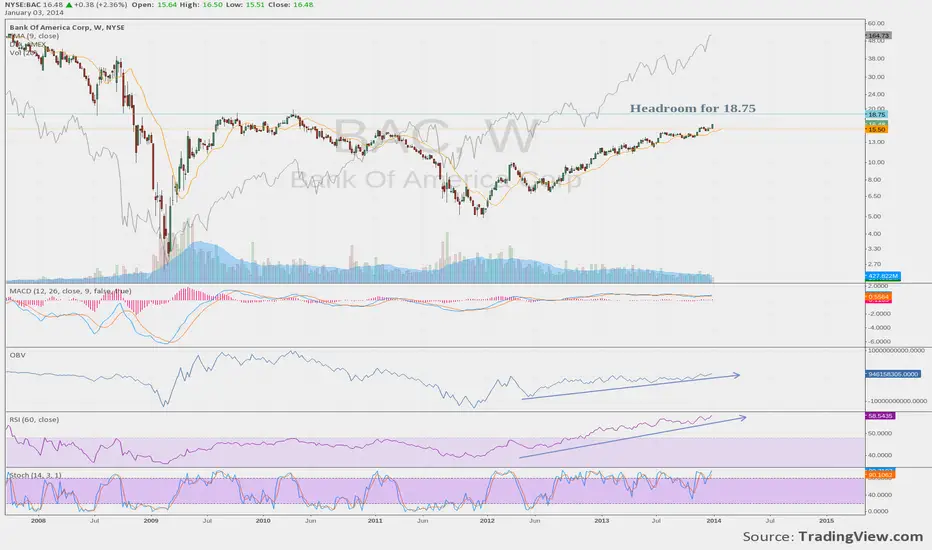This screenshot has width=932, height=550.
Task: Click the 30.00 price axis label
Action: click(876, 77)
